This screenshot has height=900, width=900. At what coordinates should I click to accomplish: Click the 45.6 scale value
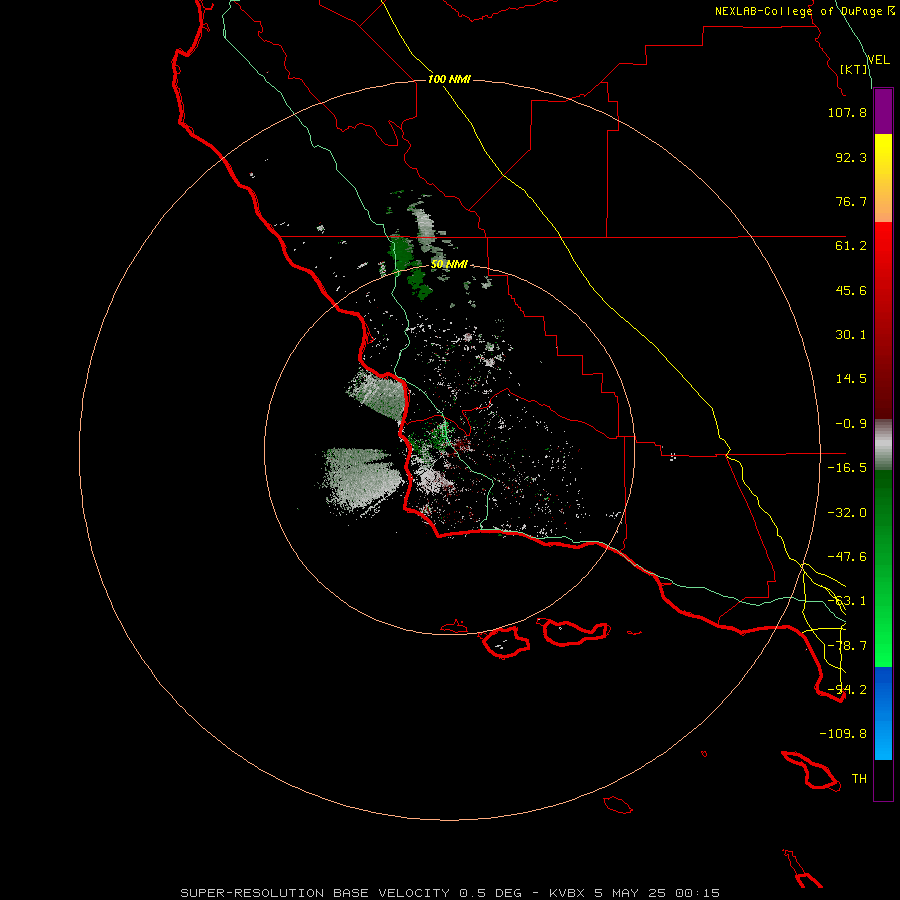851,290
